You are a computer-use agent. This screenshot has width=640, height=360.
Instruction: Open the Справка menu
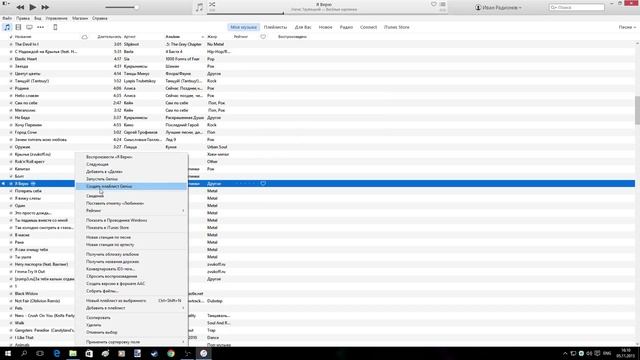[100, 18]
